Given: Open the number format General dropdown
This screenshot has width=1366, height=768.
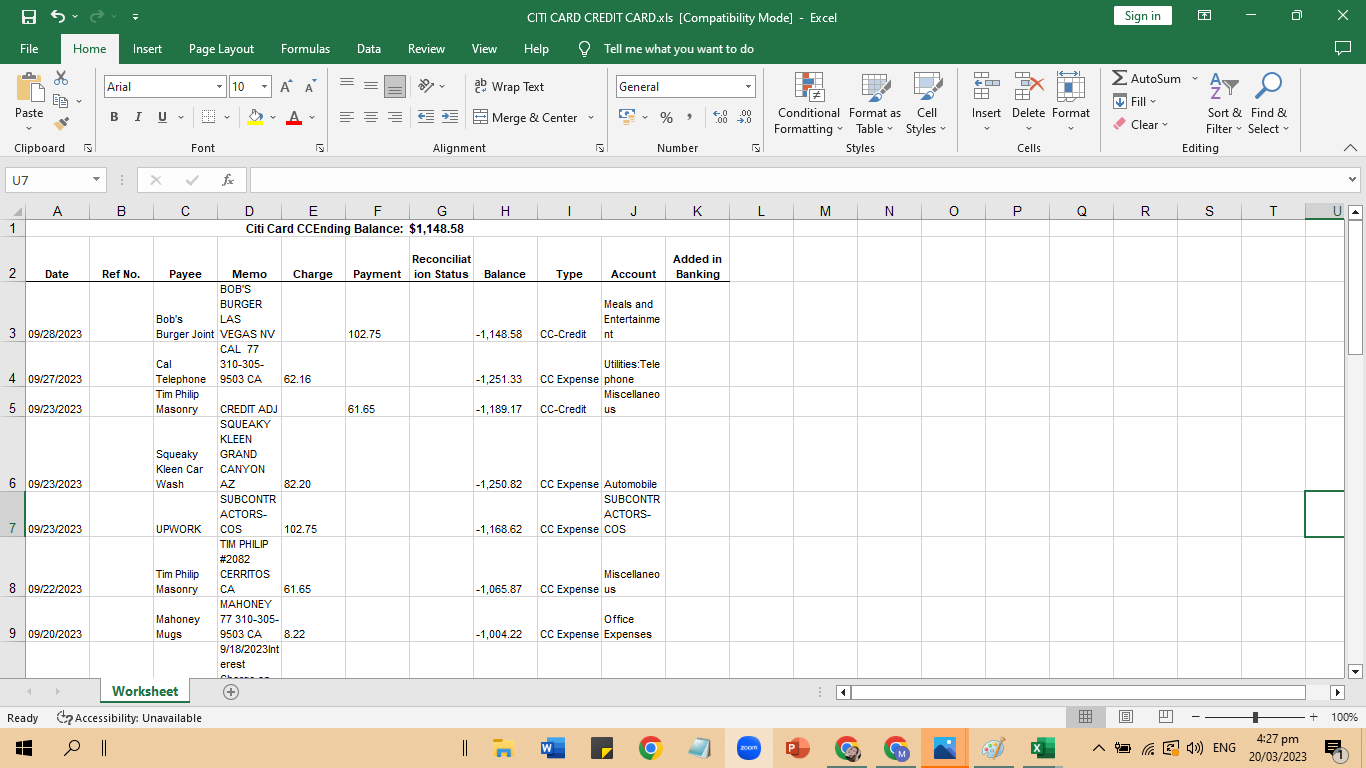Looking at the screenshot, I should click(748, 87).
